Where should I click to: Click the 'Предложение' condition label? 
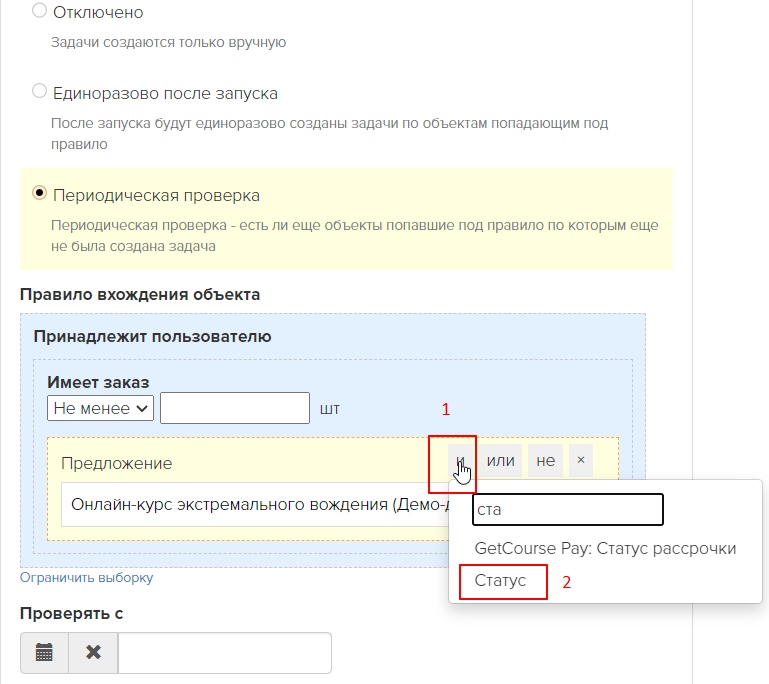pyautogui.click(x=116, y=463)
